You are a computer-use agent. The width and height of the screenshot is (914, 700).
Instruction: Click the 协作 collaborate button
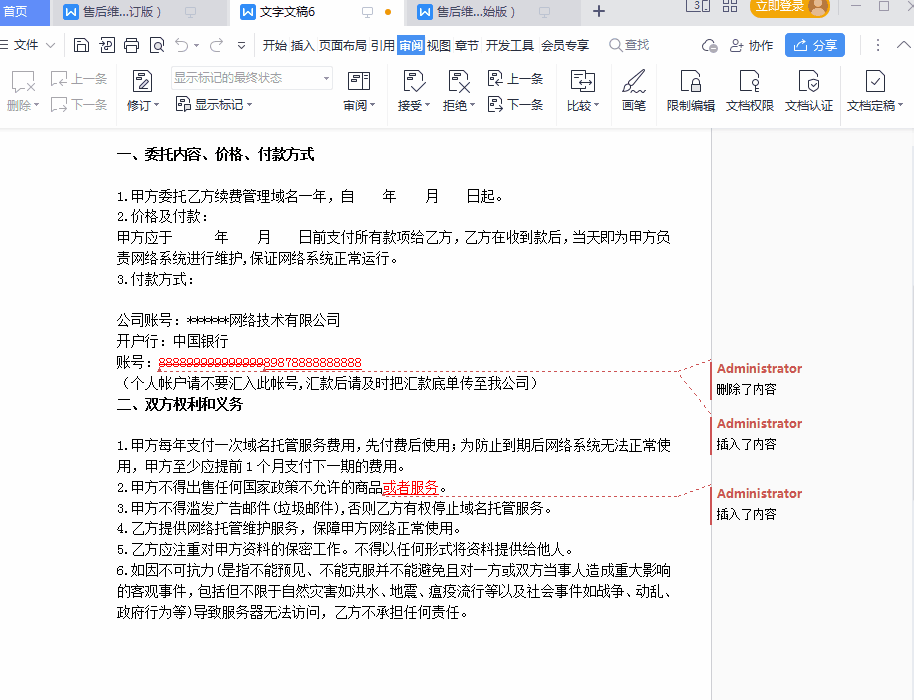pyautogui.click(x=751, y=45)
